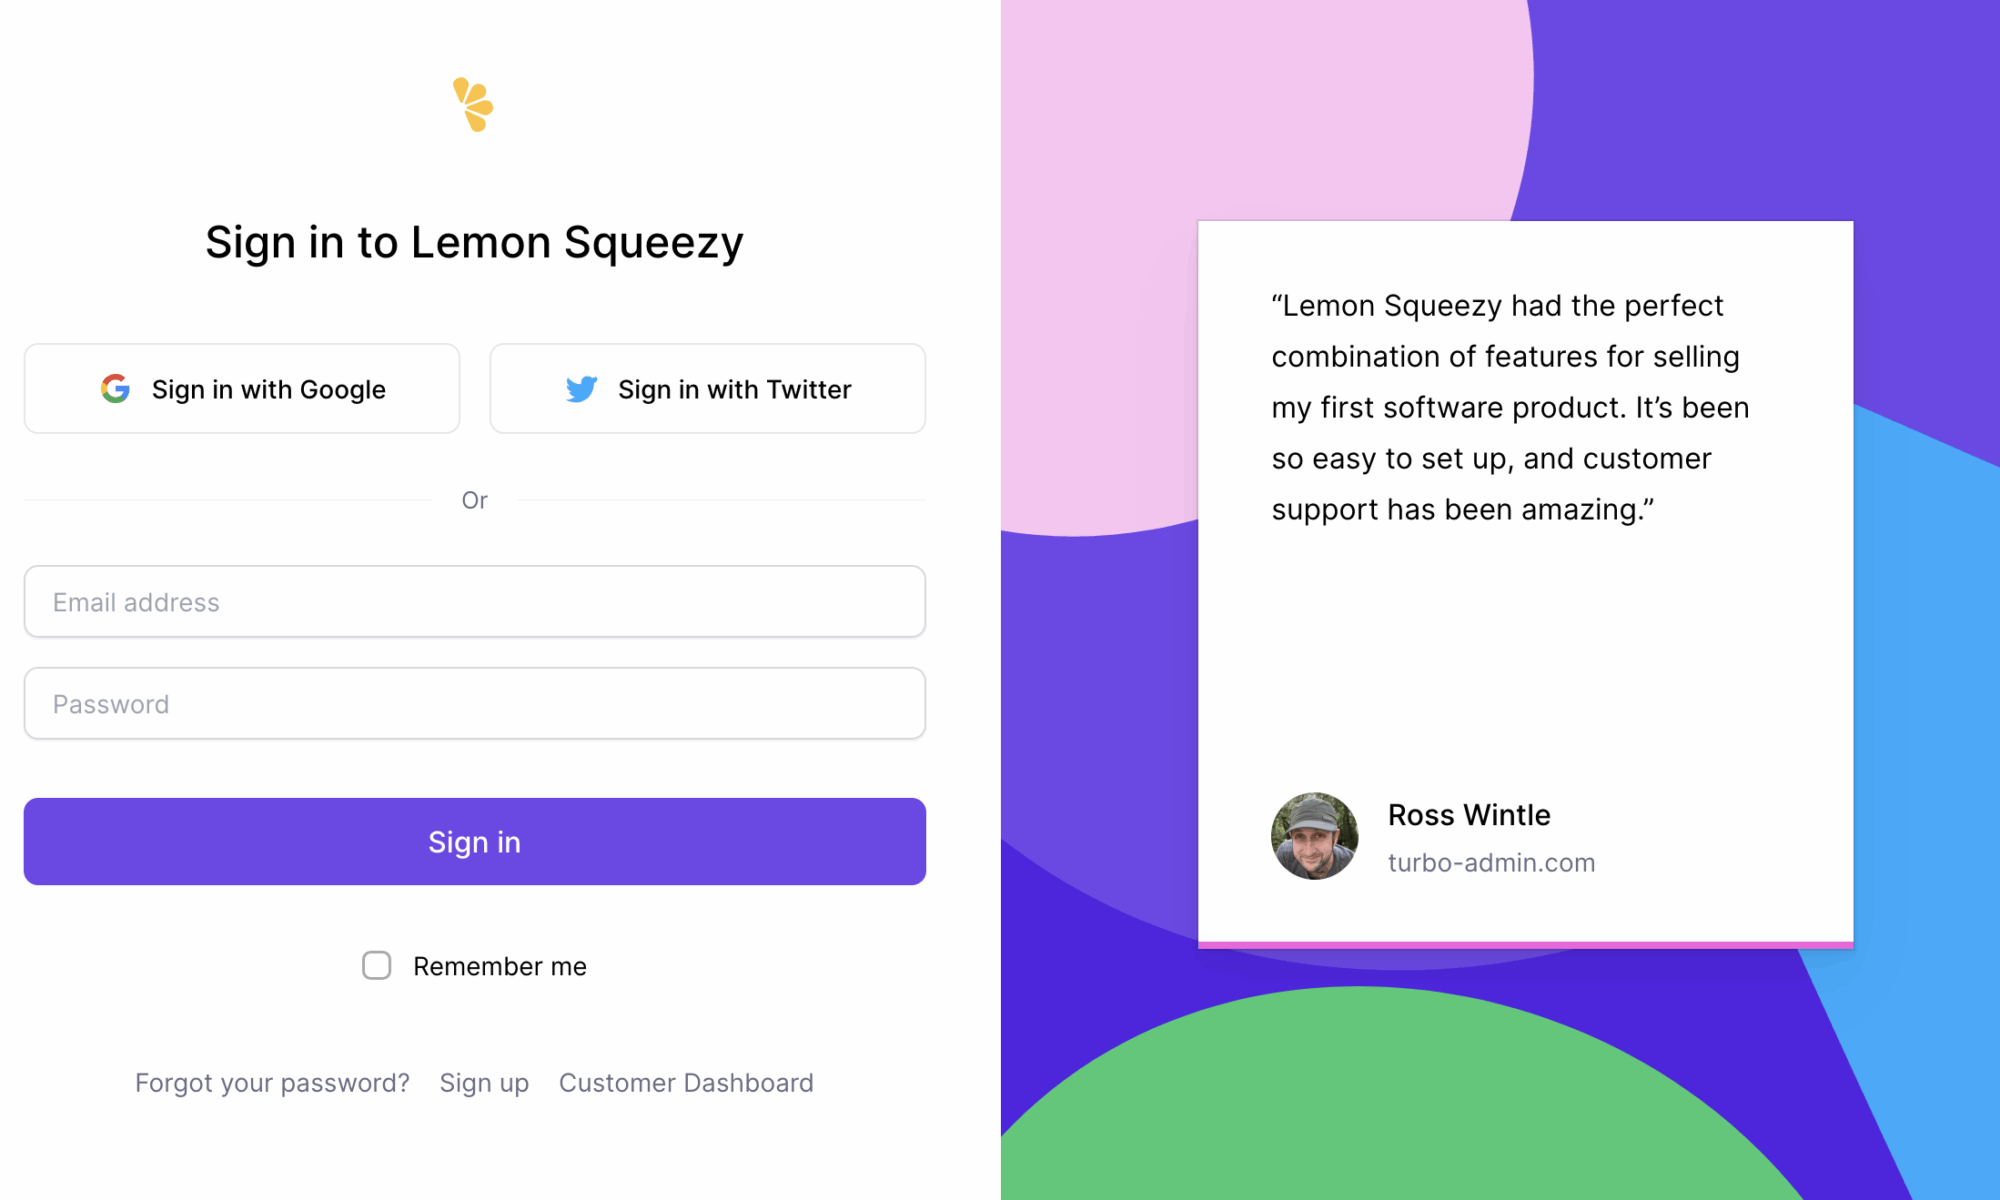The image size is (2000, 1200).
Task: Focus the Password field
Action: point(475,704)
